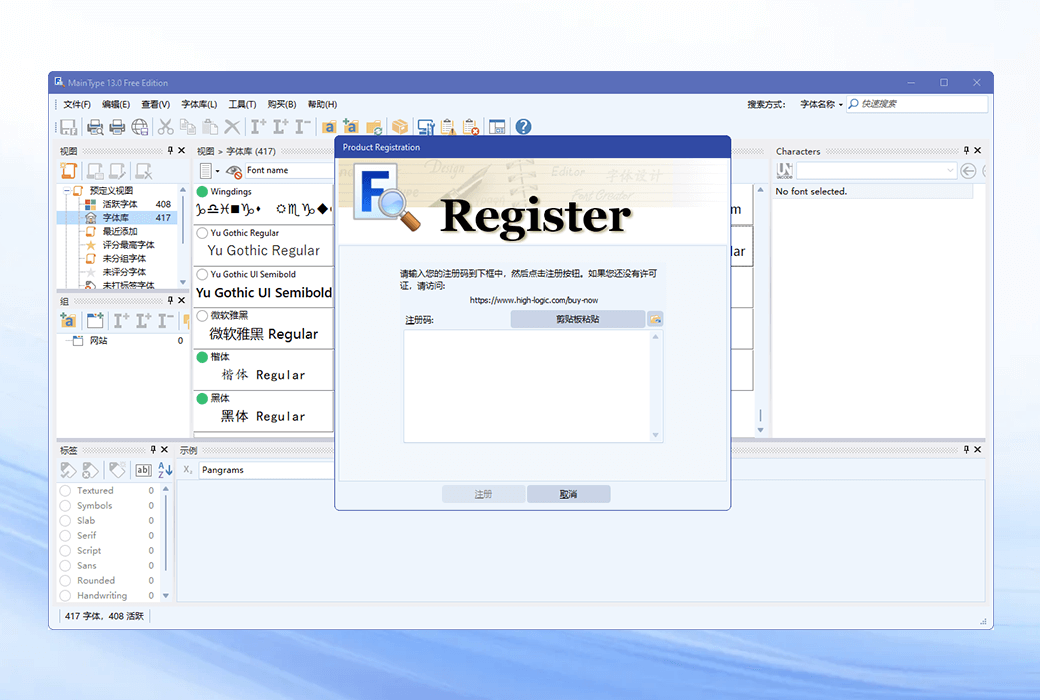
Task: Open the Characters panel block combo box
Action: pyautogui.click(x=876, y=171)
